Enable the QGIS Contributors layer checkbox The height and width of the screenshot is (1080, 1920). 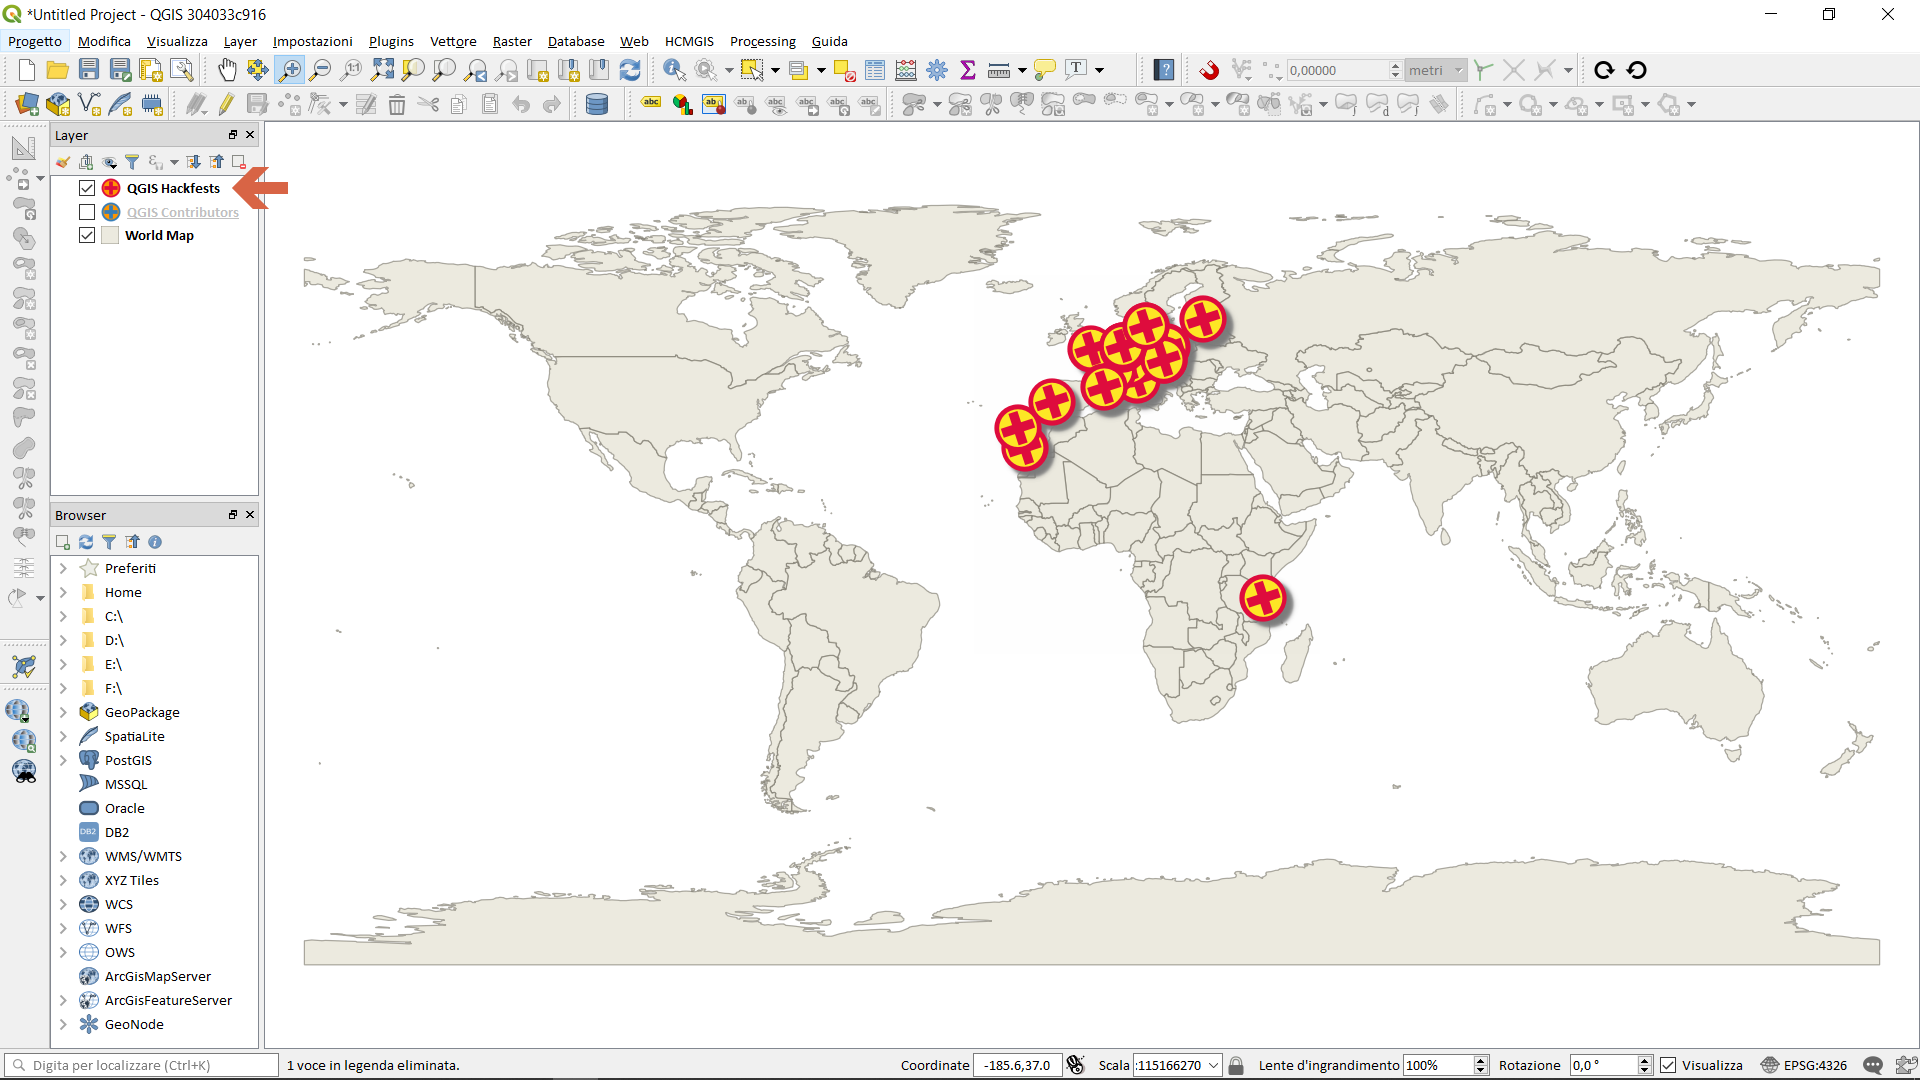click(x=87, y=212)
